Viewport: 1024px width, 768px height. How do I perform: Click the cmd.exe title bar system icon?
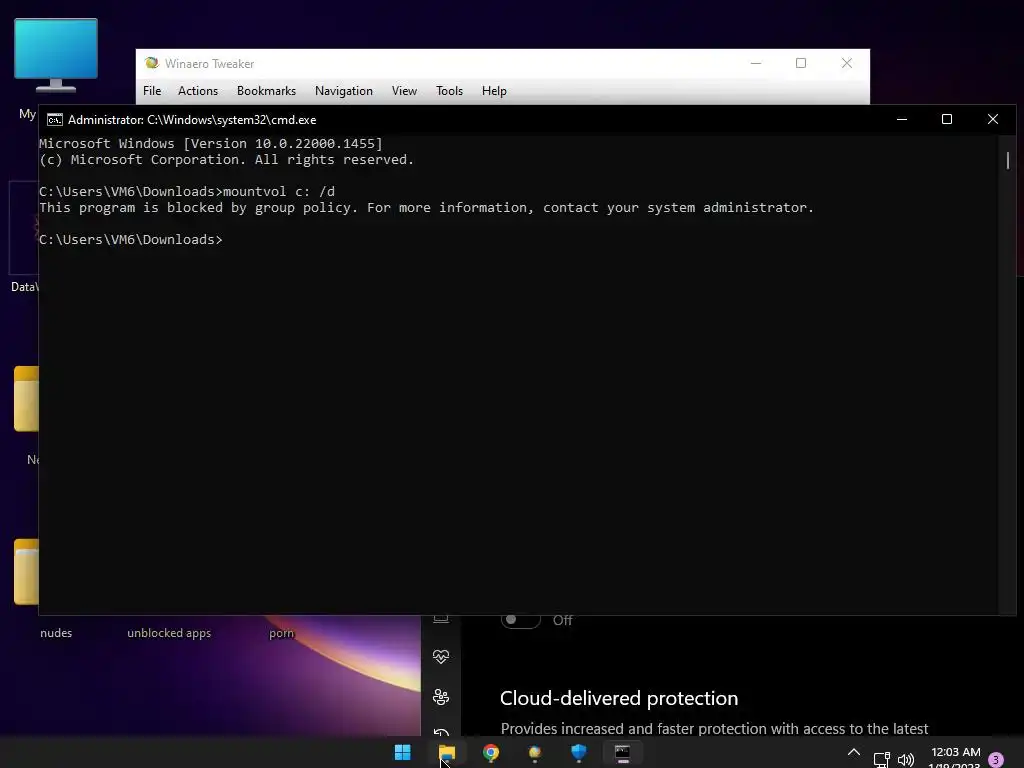[x=55, y=120]
